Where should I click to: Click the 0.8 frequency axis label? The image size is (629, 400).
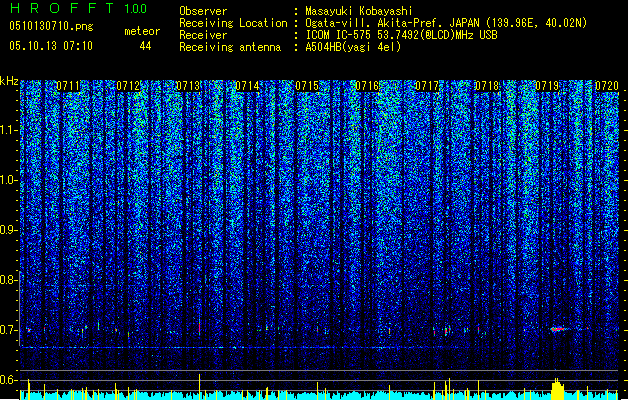pos(9,280)
